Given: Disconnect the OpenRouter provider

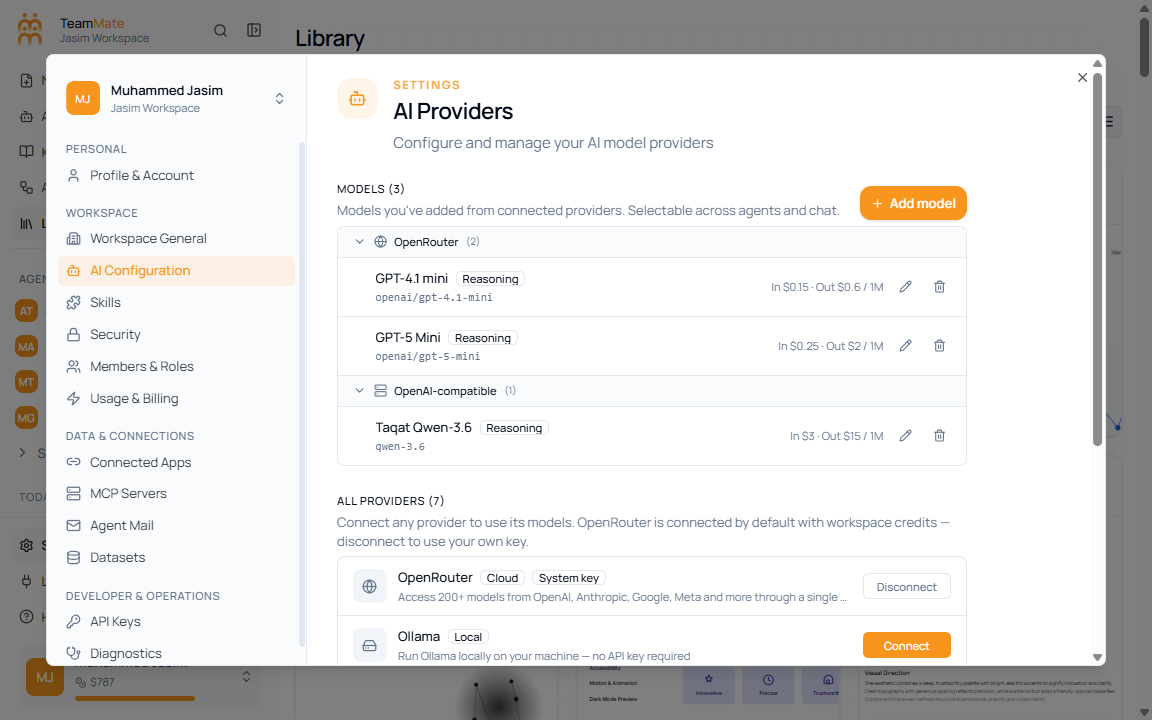Looking at the screenshot, I should point(907,586).
